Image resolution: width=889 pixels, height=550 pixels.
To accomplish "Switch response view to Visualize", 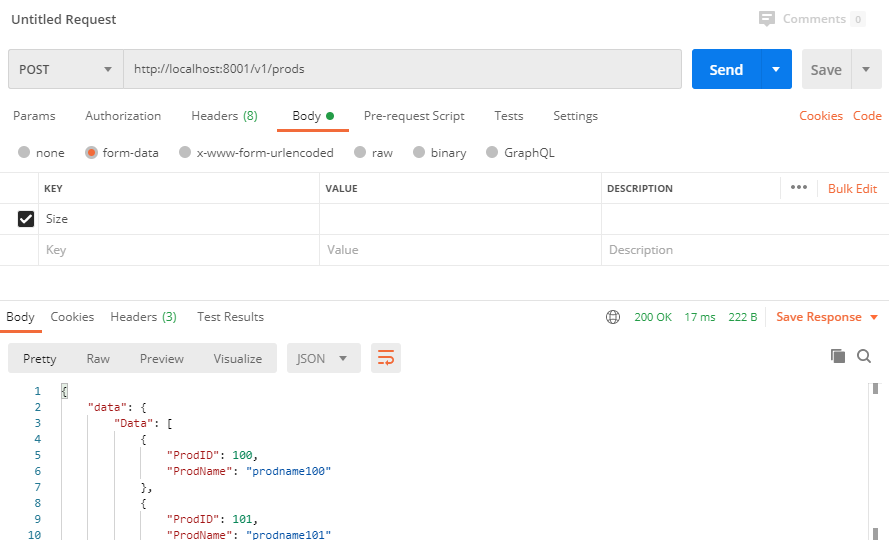I will [238, 358].
